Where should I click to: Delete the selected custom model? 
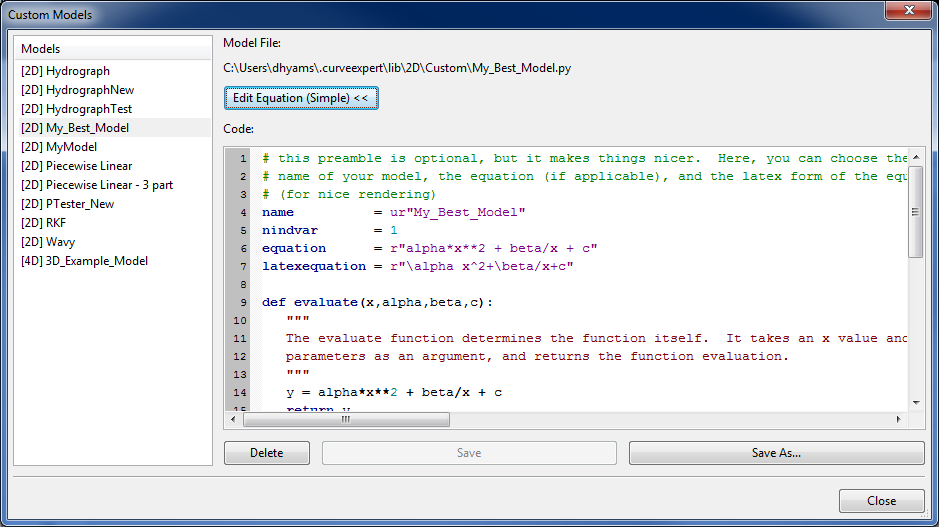pos(266,453)
